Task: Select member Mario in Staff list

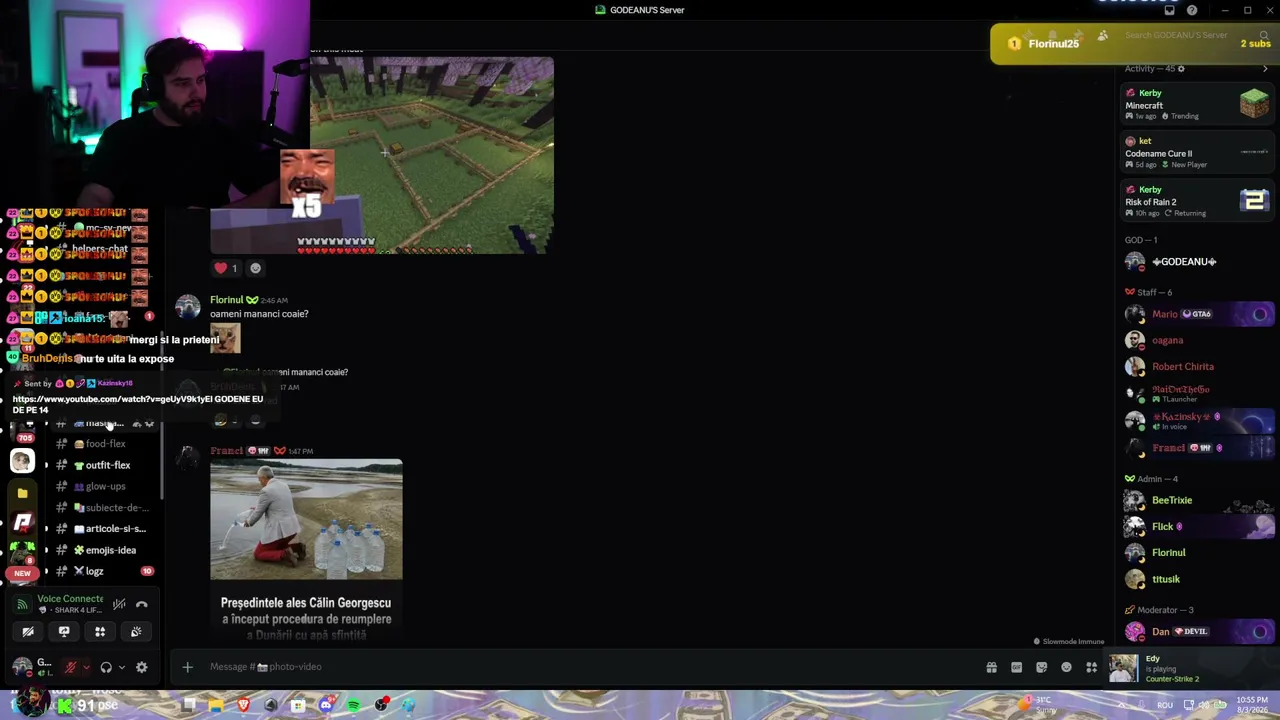Action: tap(1197, 314)
